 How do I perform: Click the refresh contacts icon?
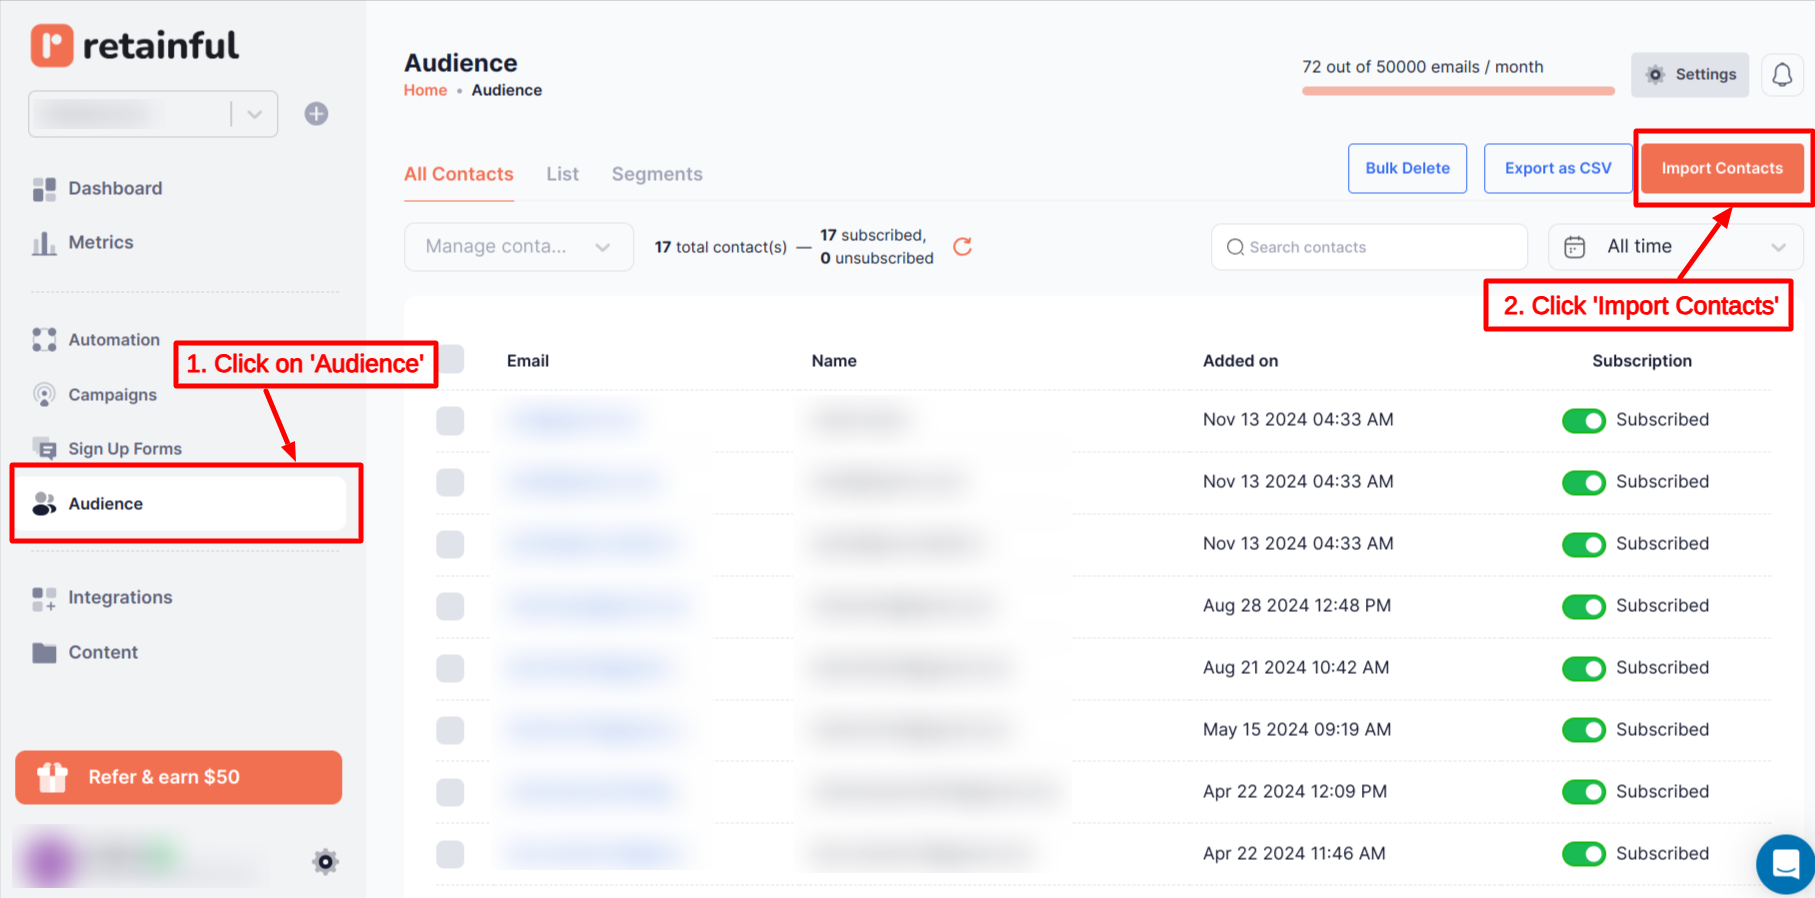pyautogui.click(x=962, y=247)
